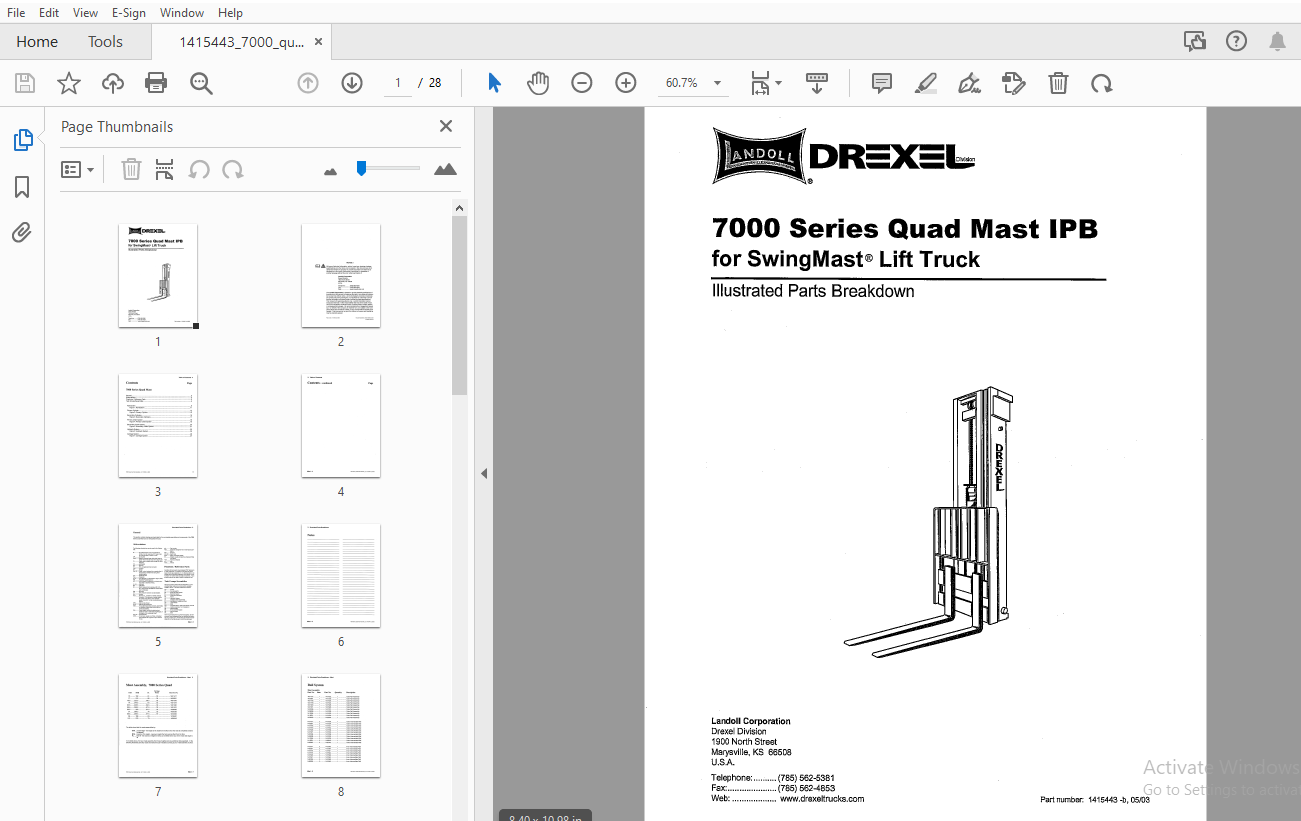
Task: Rotate thumbnails counterclockwise
Action: click(199, 169)
